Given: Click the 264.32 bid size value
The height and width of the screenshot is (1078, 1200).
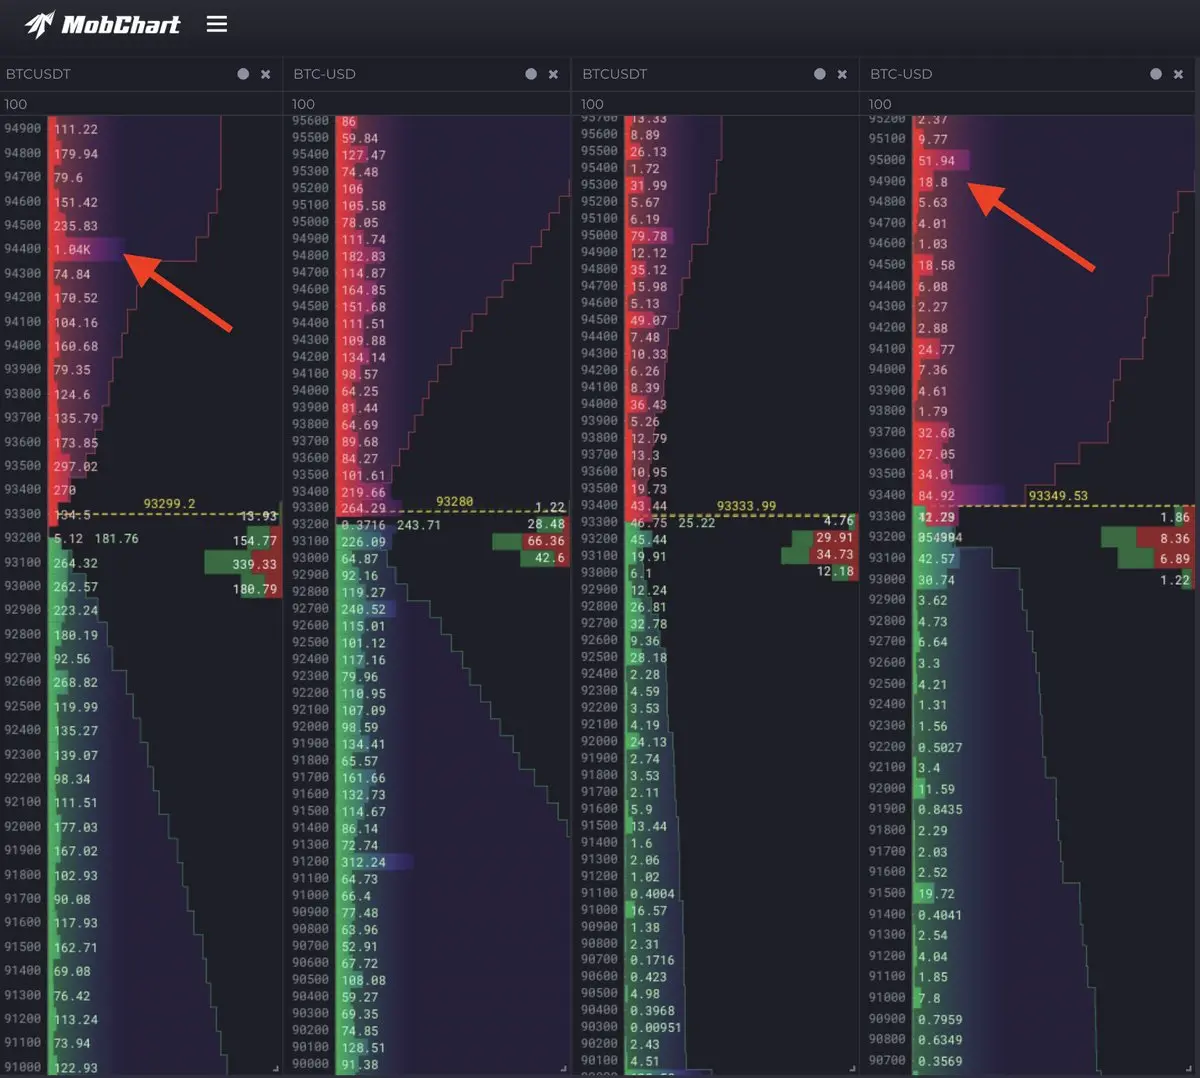Looking at the screenshot, I should point(76,563).
